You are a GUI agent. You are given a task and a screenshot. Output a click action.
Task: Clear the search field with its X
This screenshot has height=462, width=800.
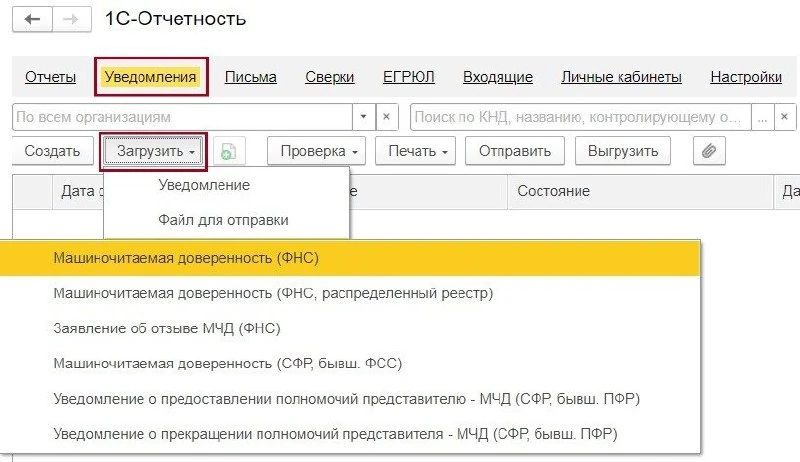pos(785,117)
